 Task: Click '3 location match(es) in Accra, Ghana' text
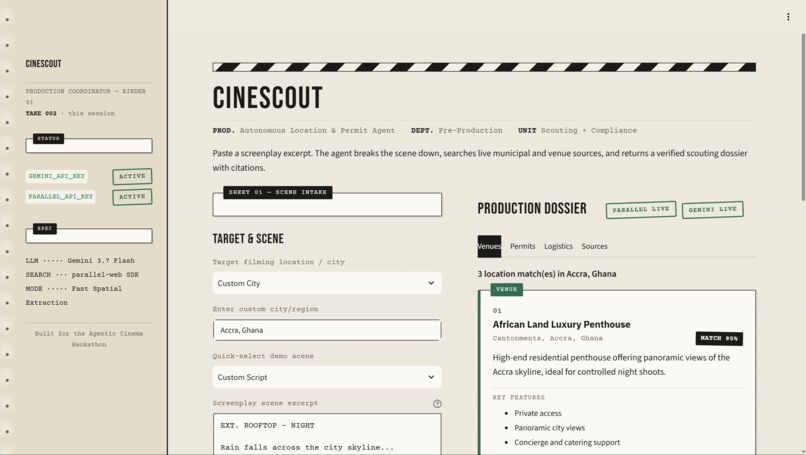[547, 274]
